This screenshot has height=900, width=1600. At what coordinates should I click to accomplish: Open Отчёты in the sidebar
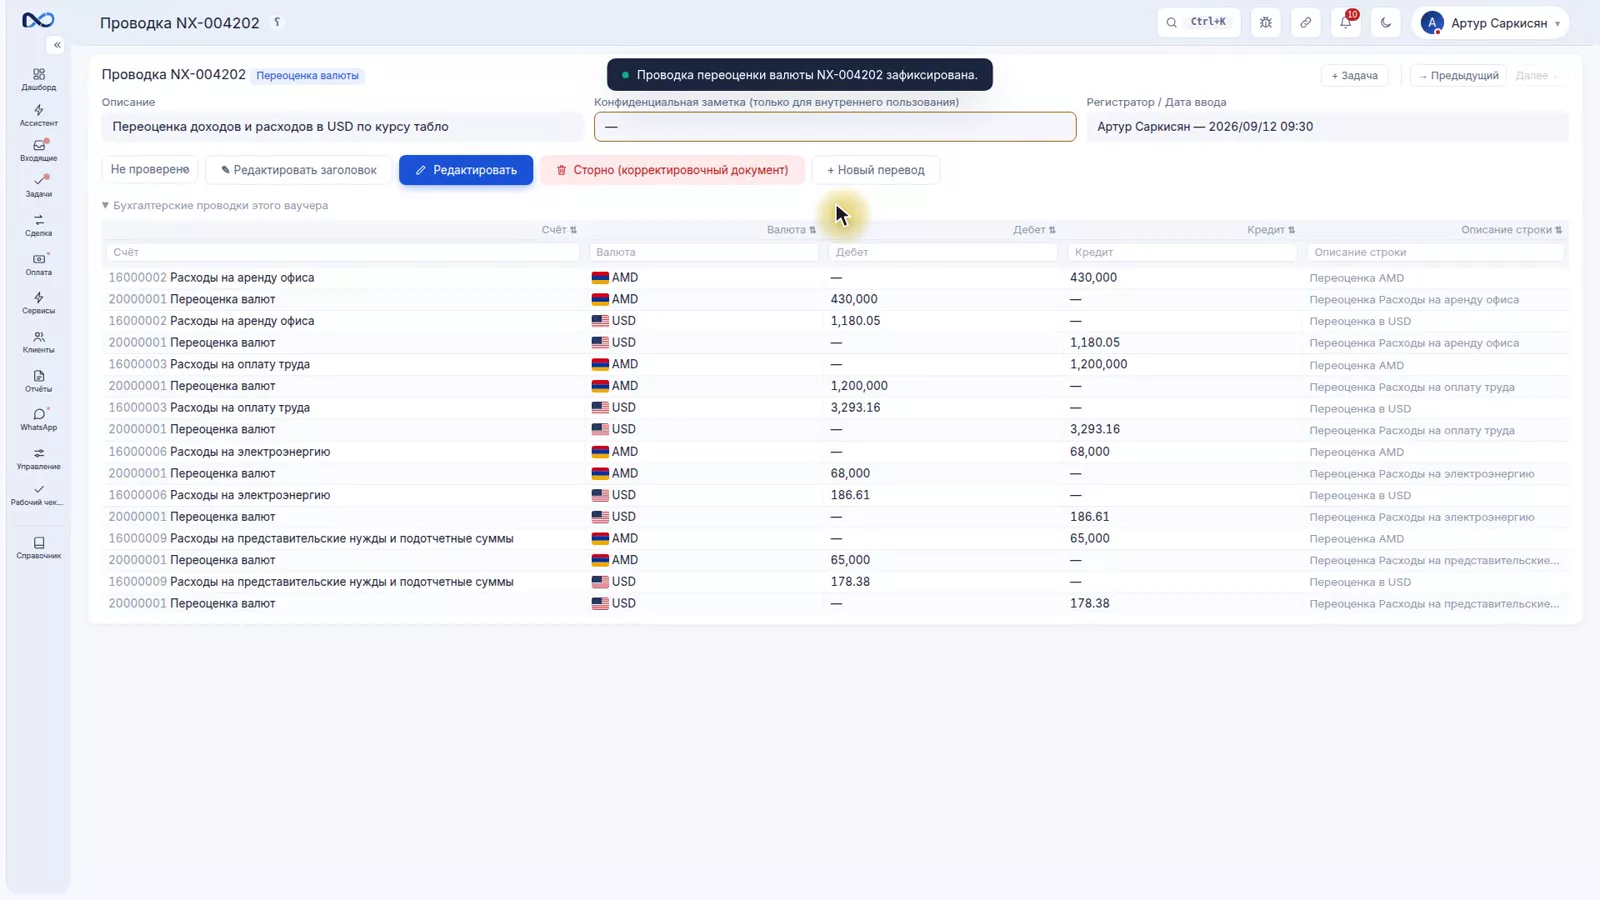click(x=38, y=381)
